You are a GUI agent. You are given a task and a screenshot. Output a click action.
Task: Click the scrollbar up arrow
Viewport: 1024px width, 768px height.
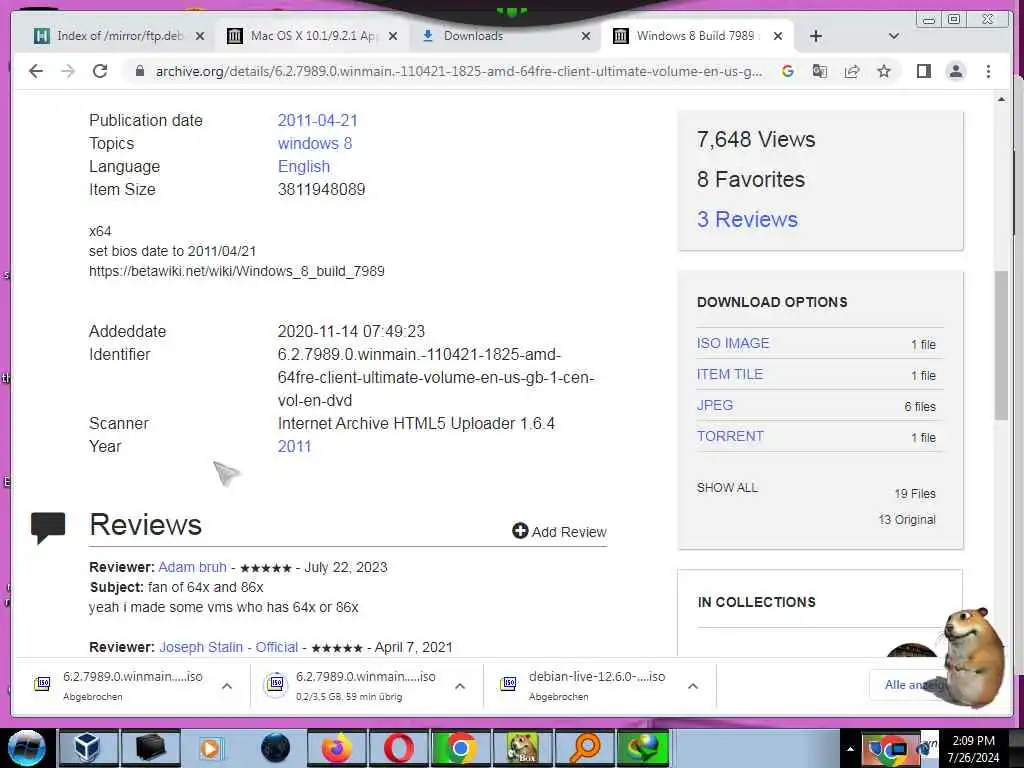[x=1001, y=99]
